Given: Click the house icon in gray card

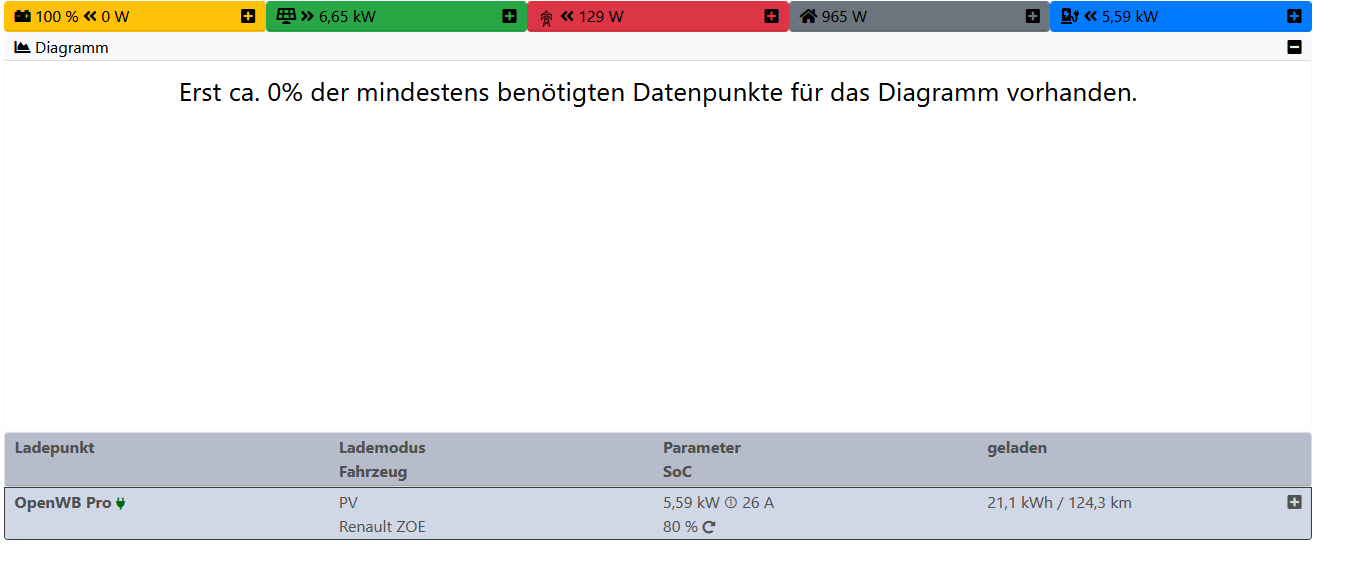Looking at the screenshot, I should tap(809, 16).
